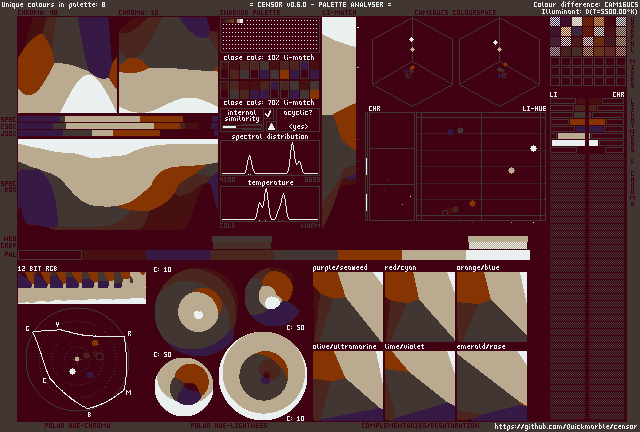Click the internal similarity checkmark box

(268, 114)
